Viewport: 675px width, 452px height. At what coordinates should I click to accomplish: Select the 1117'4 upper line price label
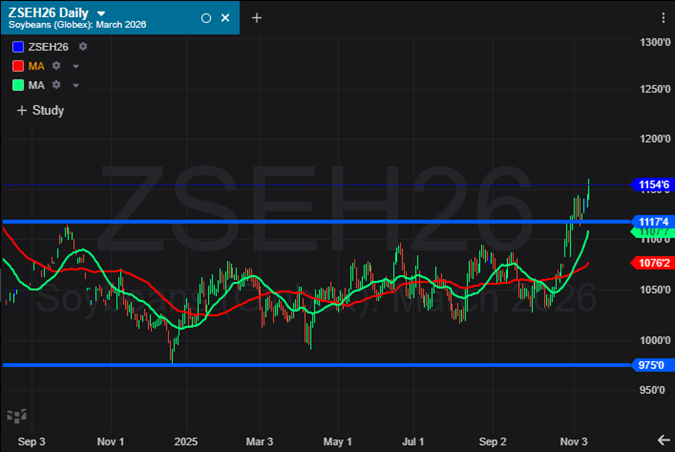(653, 222)
